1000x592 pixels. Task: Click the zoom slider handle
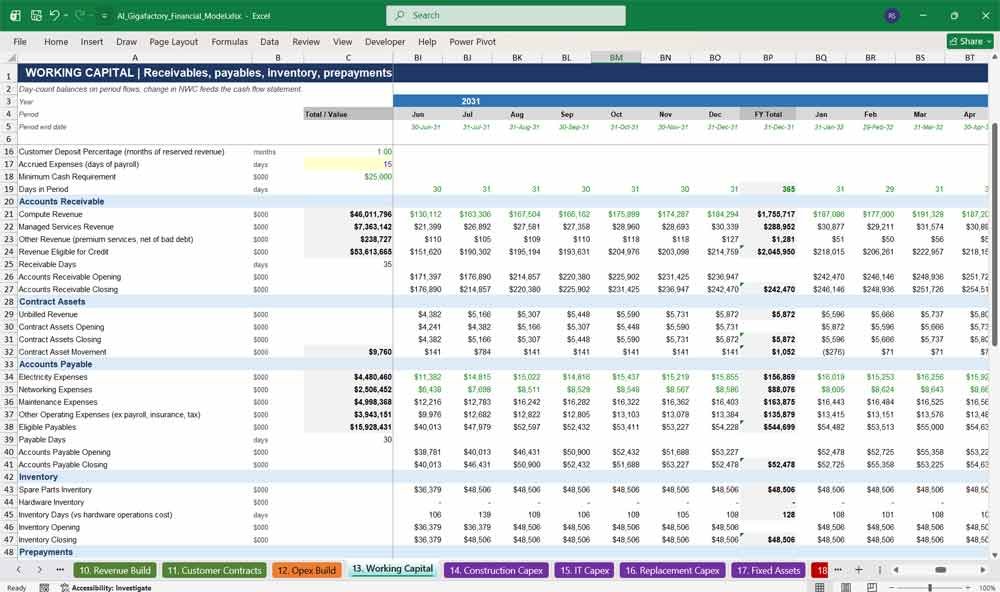(x=930, y=587)
